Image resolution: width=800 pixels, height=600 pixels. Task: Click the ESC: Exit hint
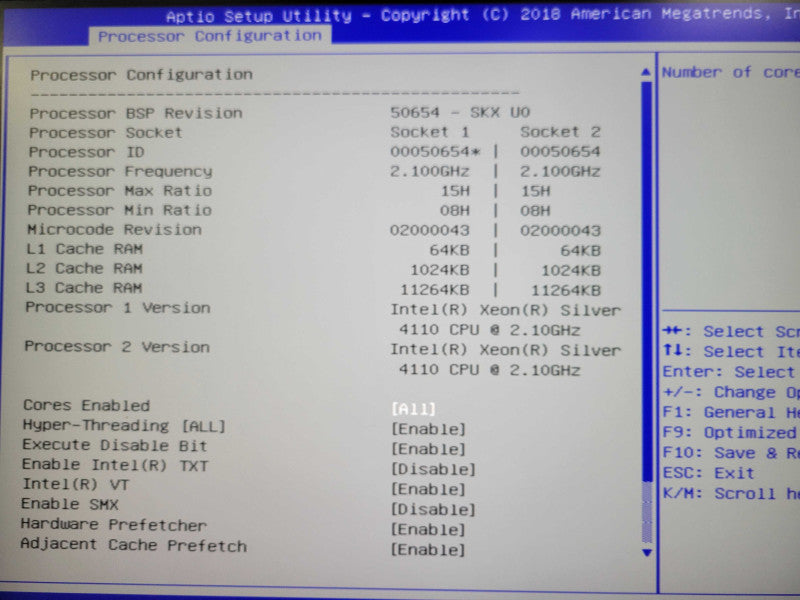pos(708,473)
